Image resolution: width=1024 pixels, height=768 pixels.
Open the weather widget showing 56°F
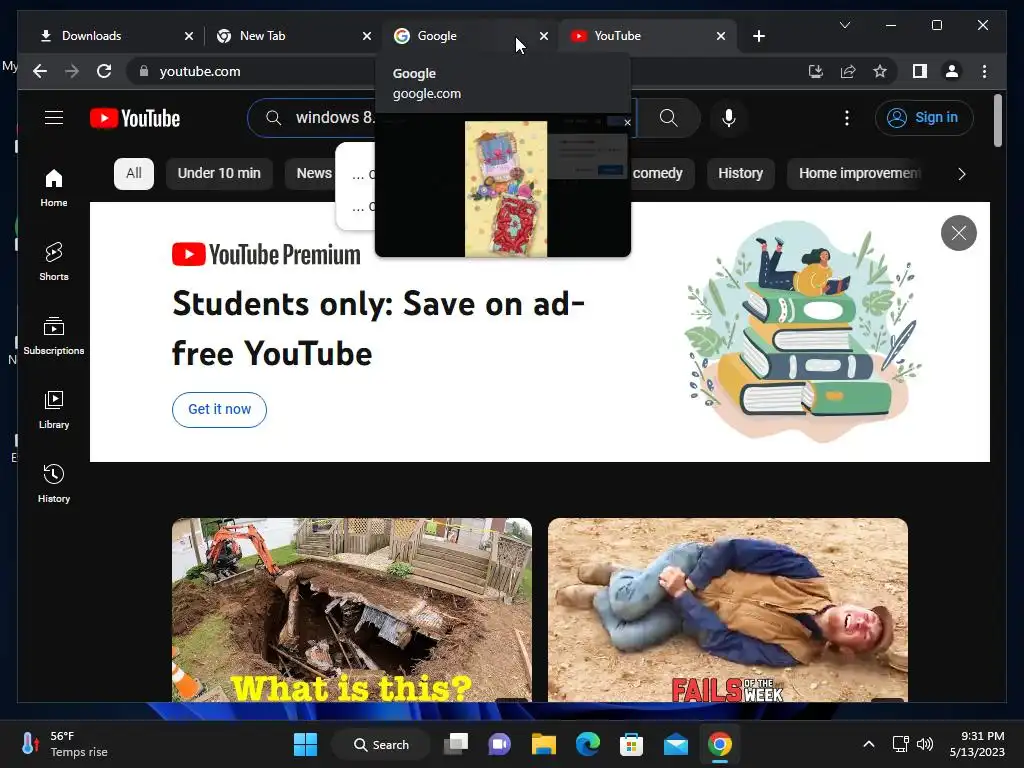pyautogui.click(x=64, y=744)
